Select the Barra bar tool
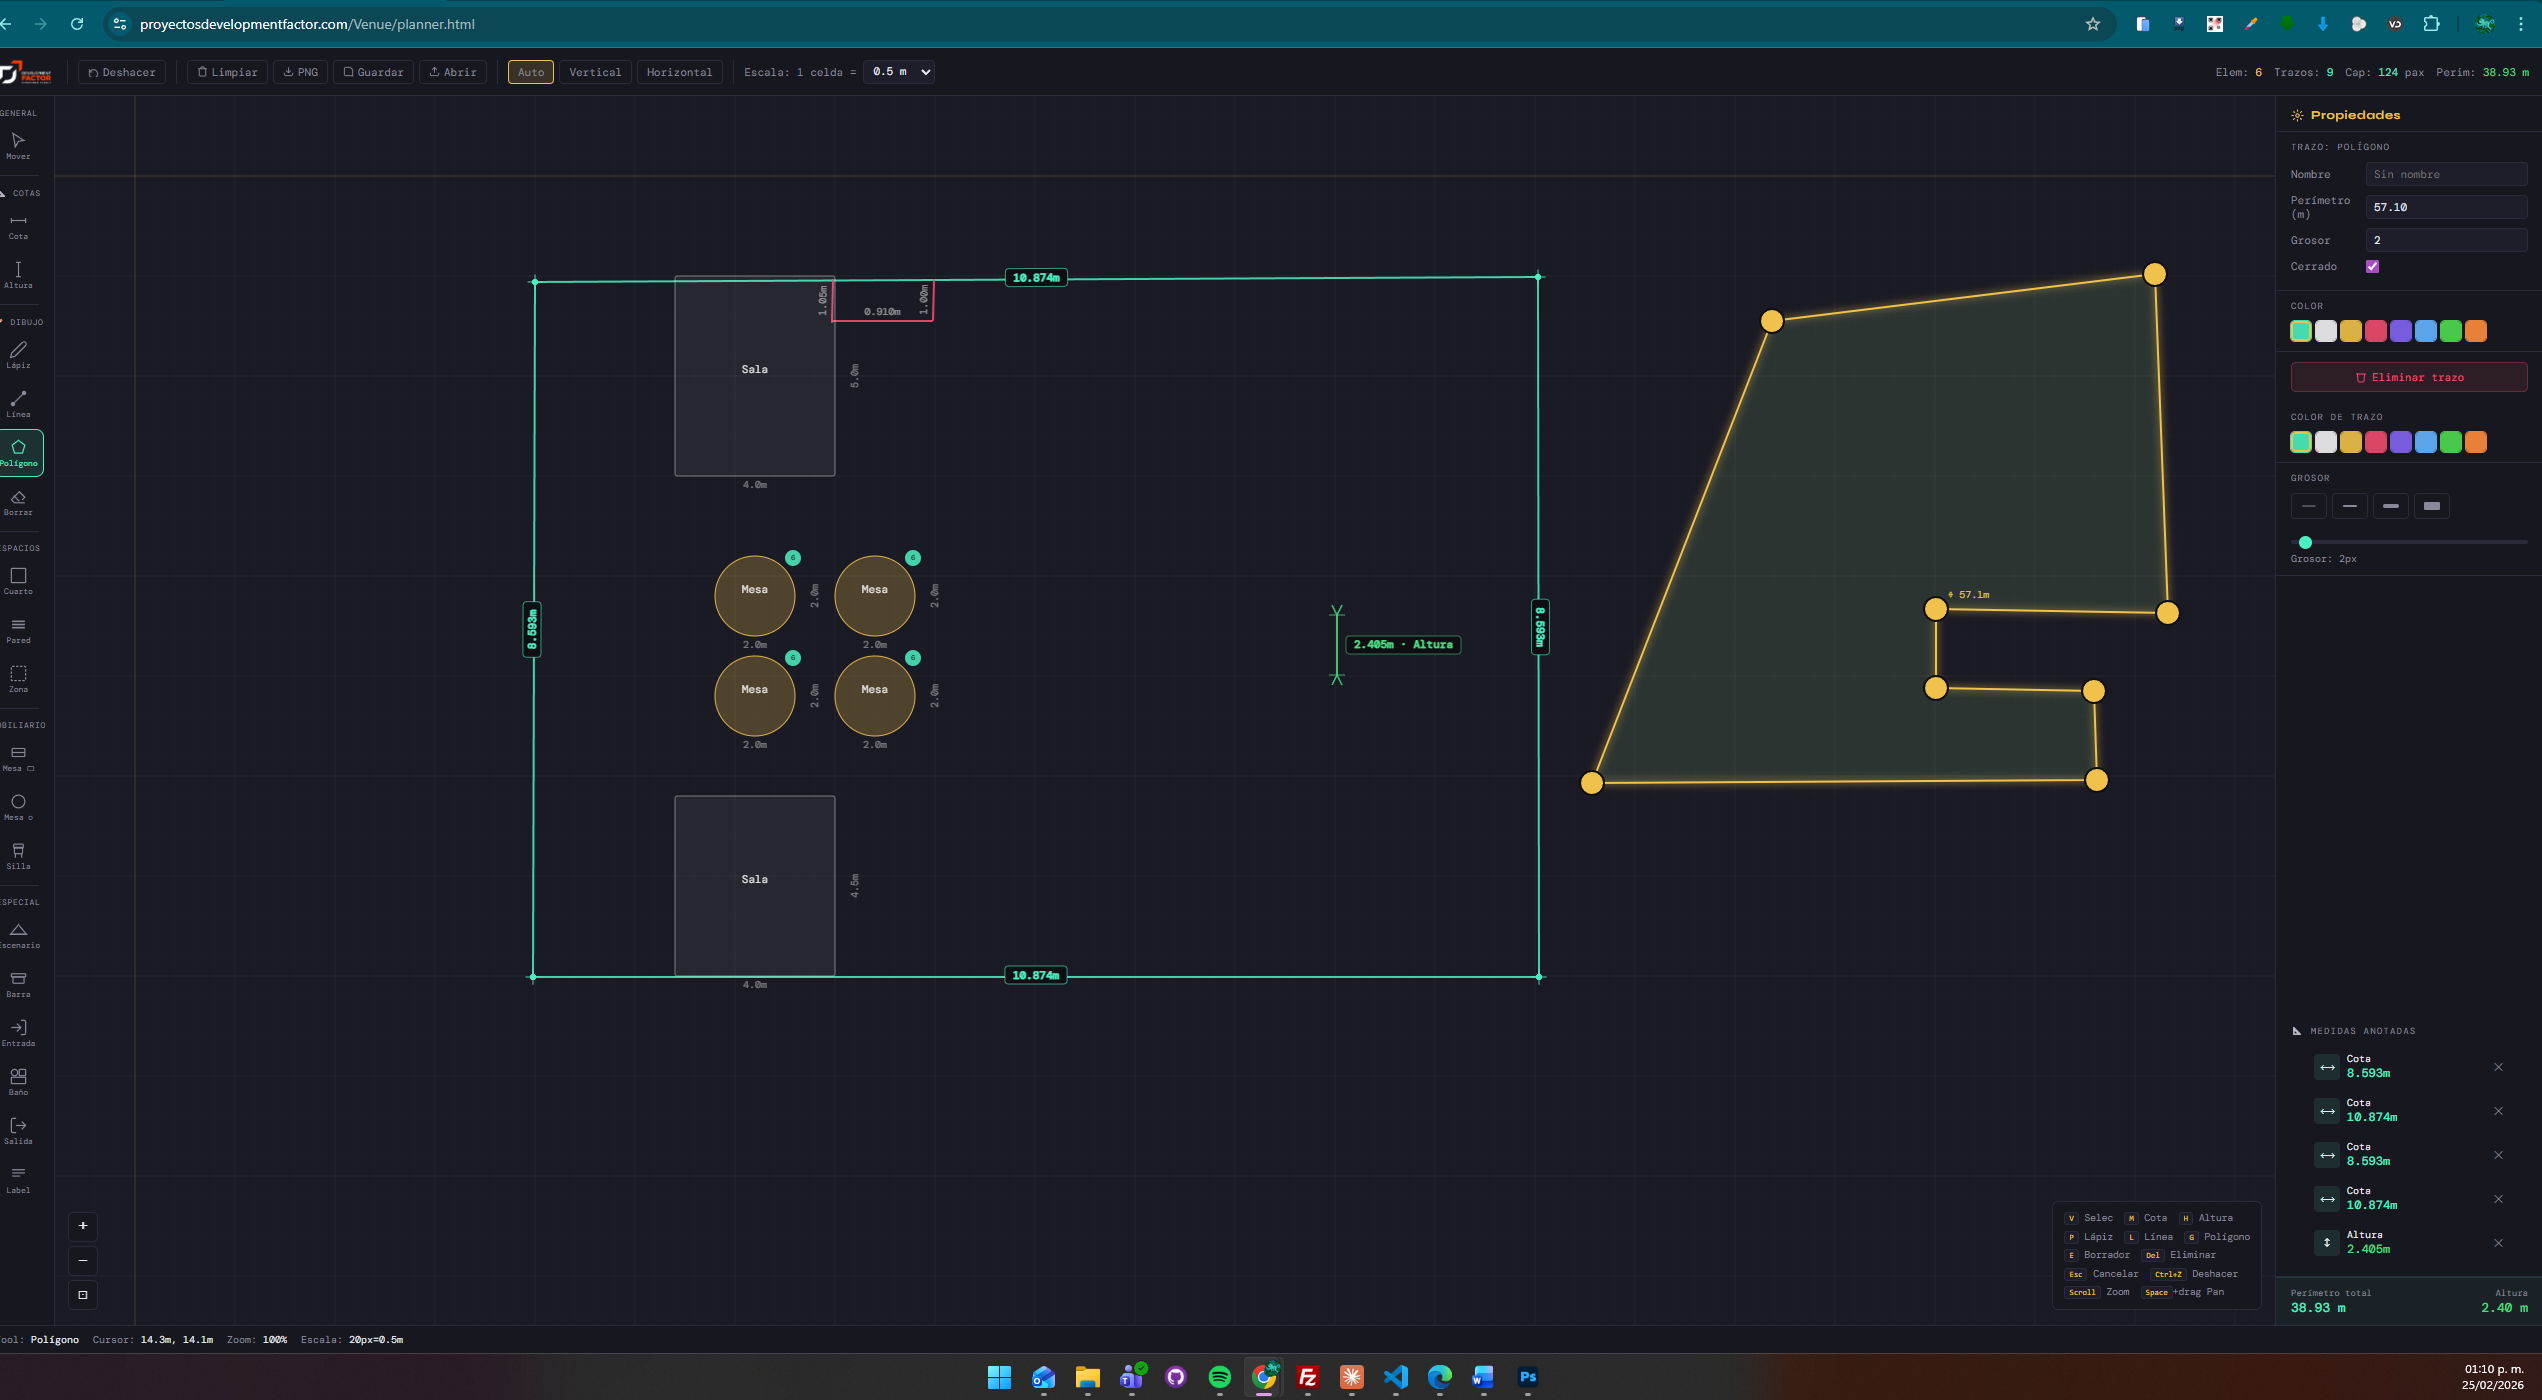Viewport: 2542px width, 1400px height. (18, 984)
